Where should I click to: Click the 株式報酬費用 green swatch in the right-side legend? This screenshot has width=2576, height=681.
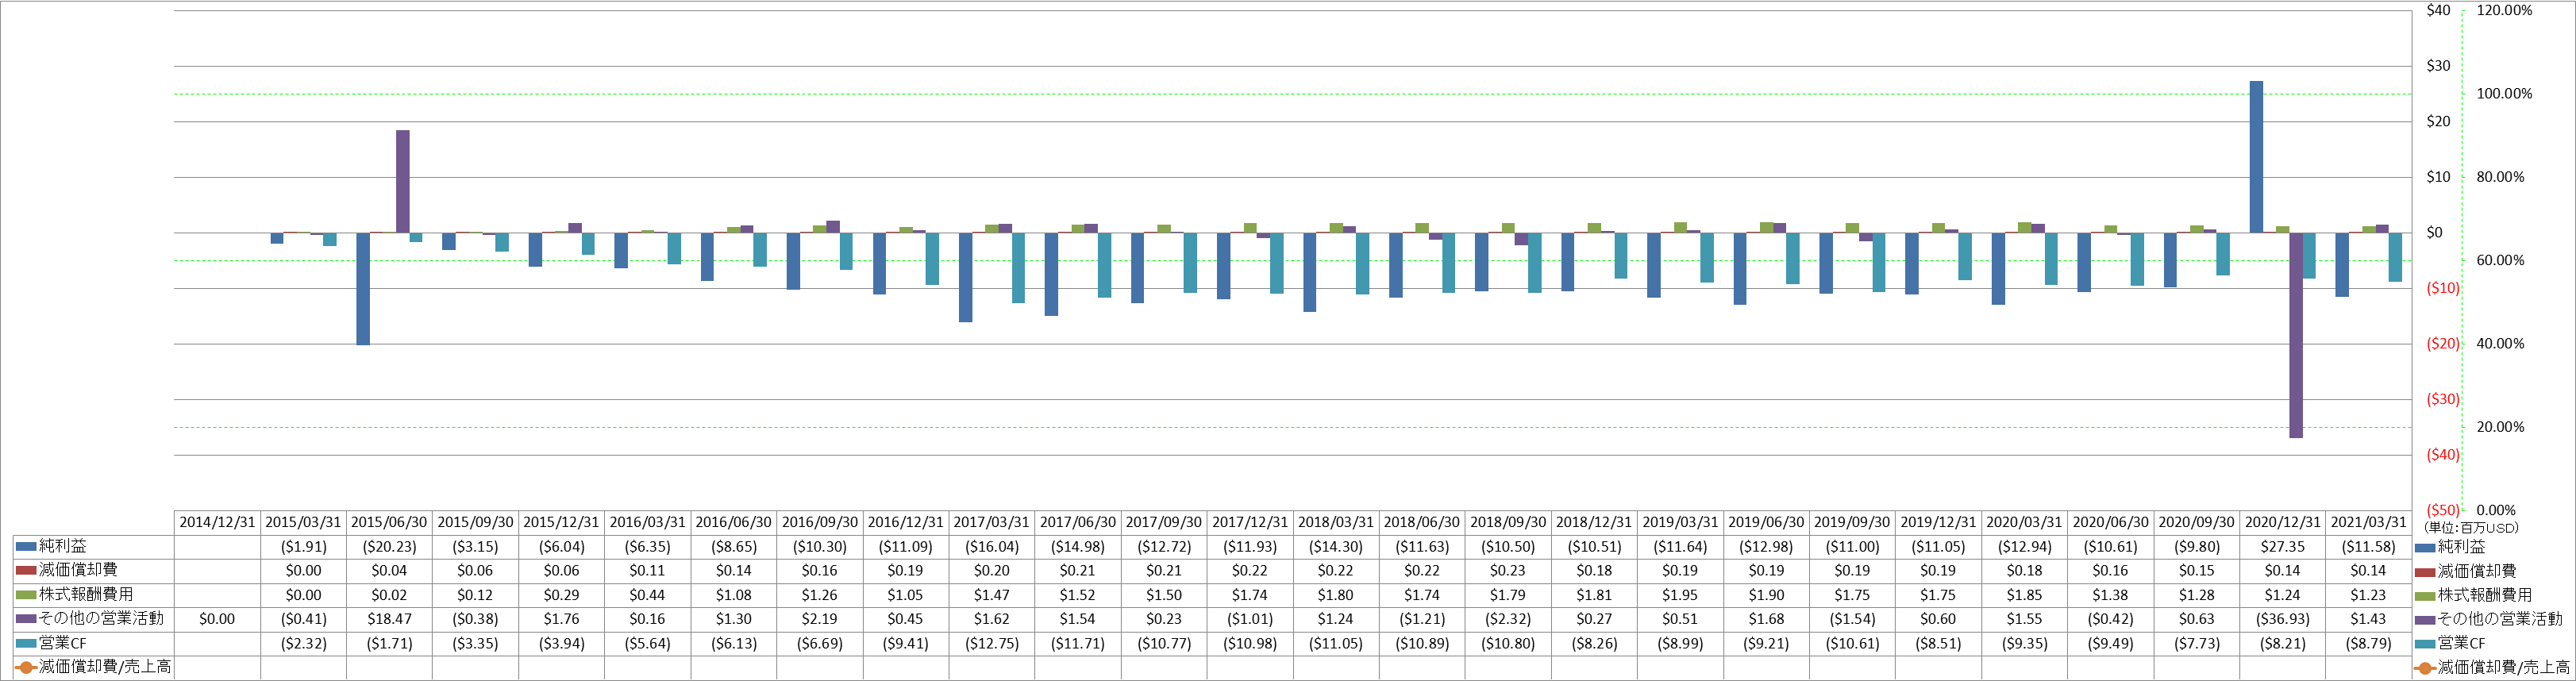[x=2425, y=595]
